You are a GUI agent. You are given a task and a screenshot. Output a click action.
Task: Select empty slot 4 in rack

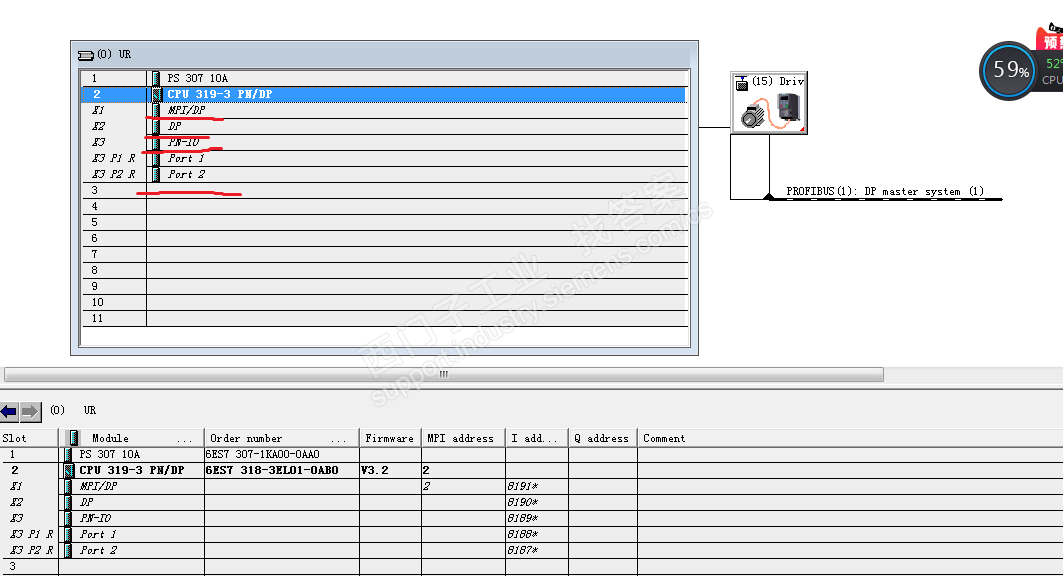coord(384,207)
